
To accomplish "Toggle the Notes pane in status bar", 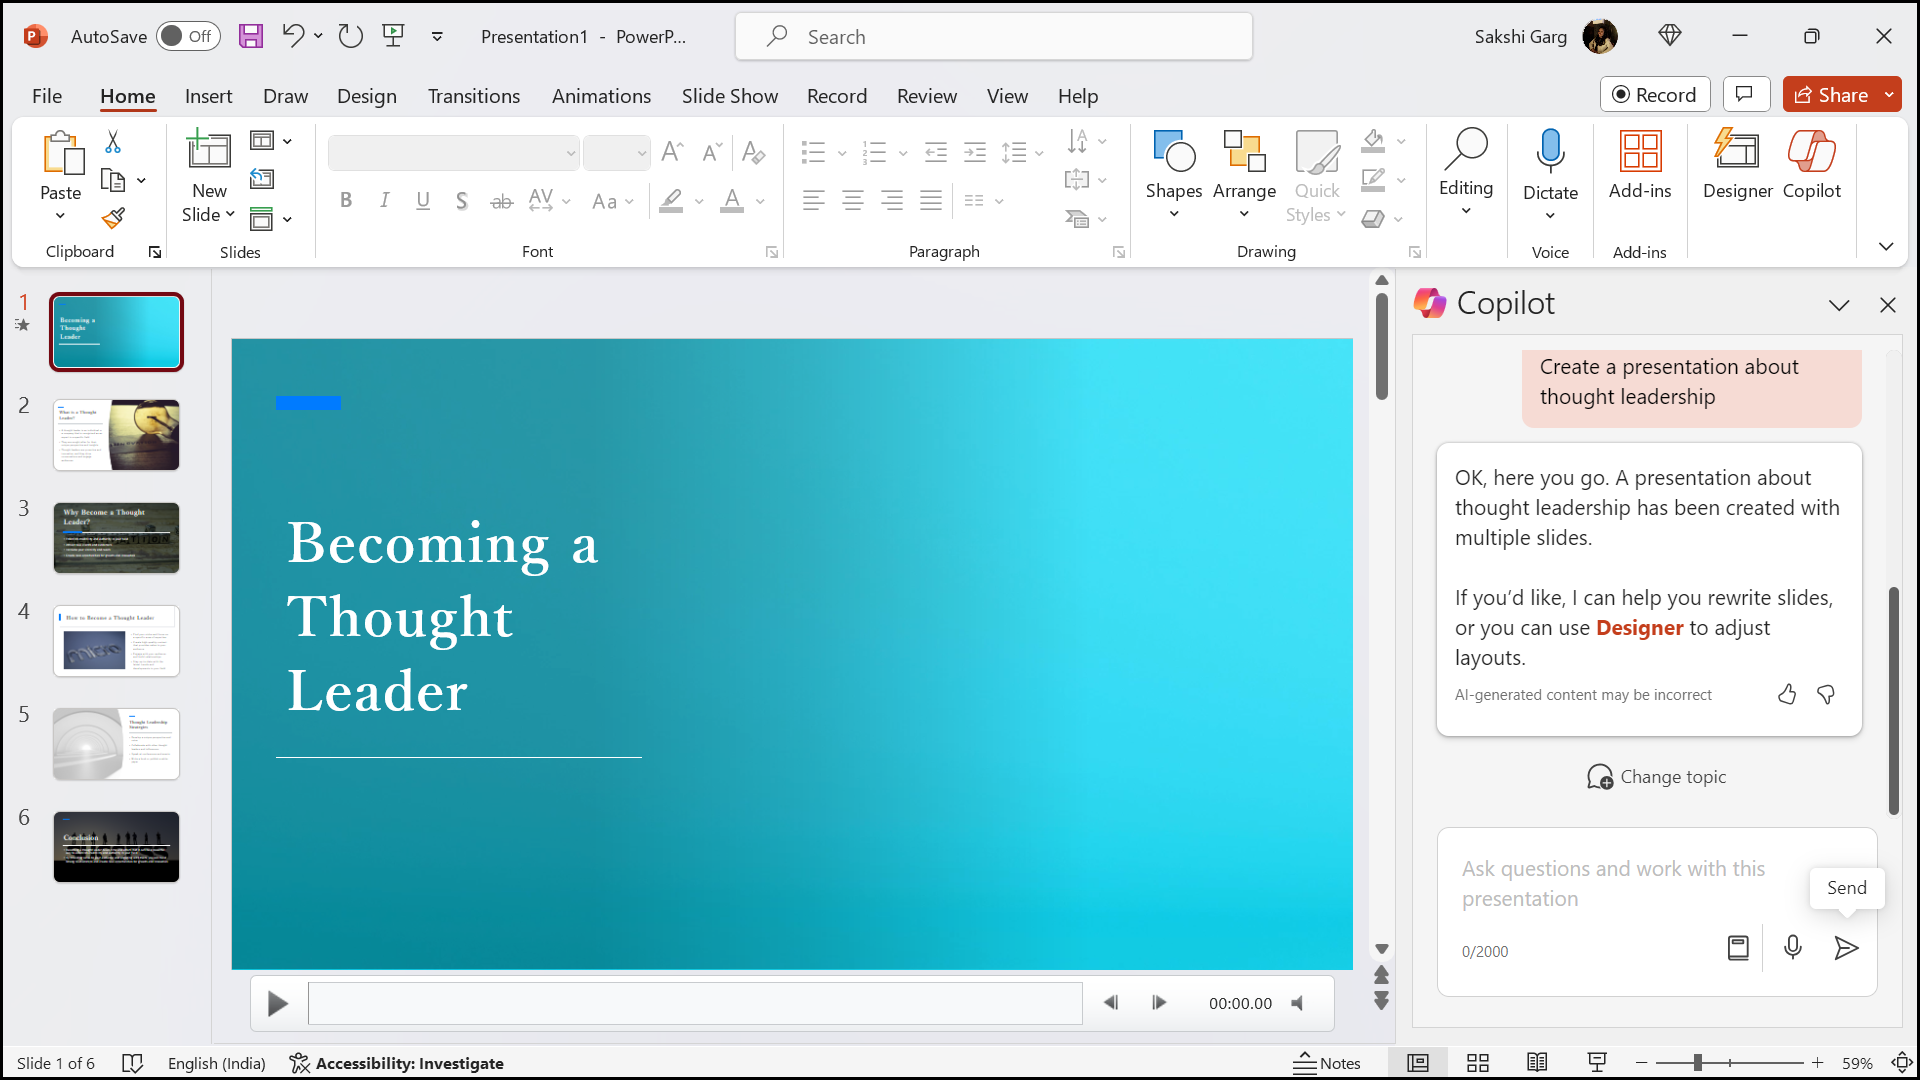I will (1327, 1063).
